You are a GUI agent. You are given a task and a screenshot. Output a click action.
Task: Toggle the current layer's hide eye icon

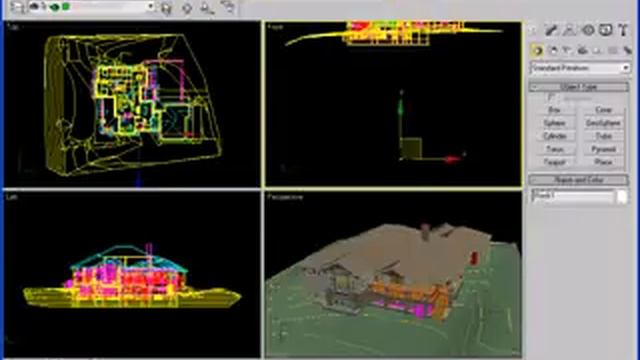click(x=35, y=7)
